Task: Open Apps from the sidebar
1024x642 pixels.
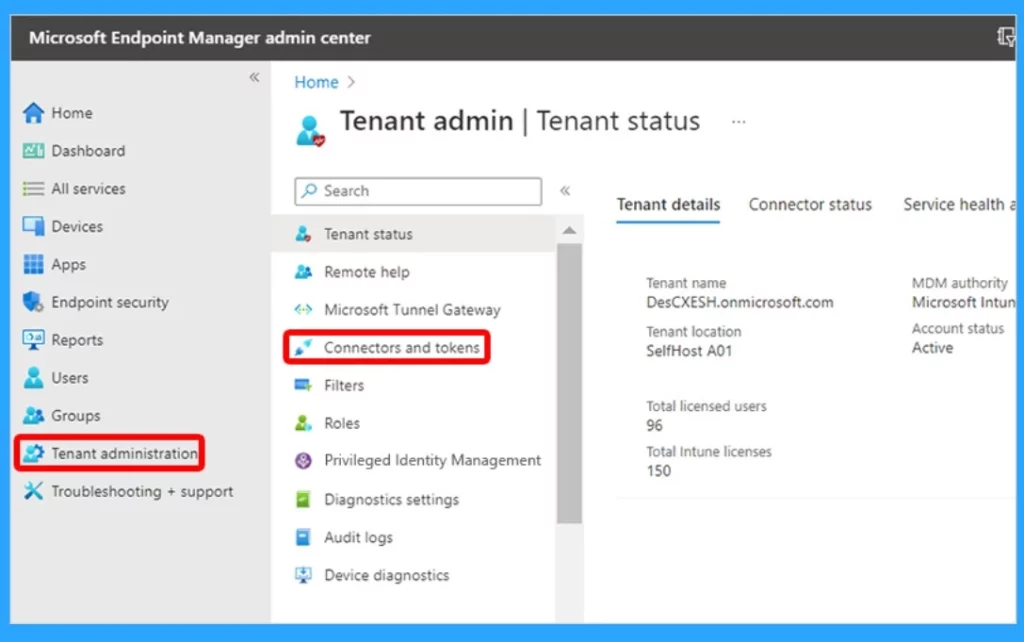Action: (69, 265)
